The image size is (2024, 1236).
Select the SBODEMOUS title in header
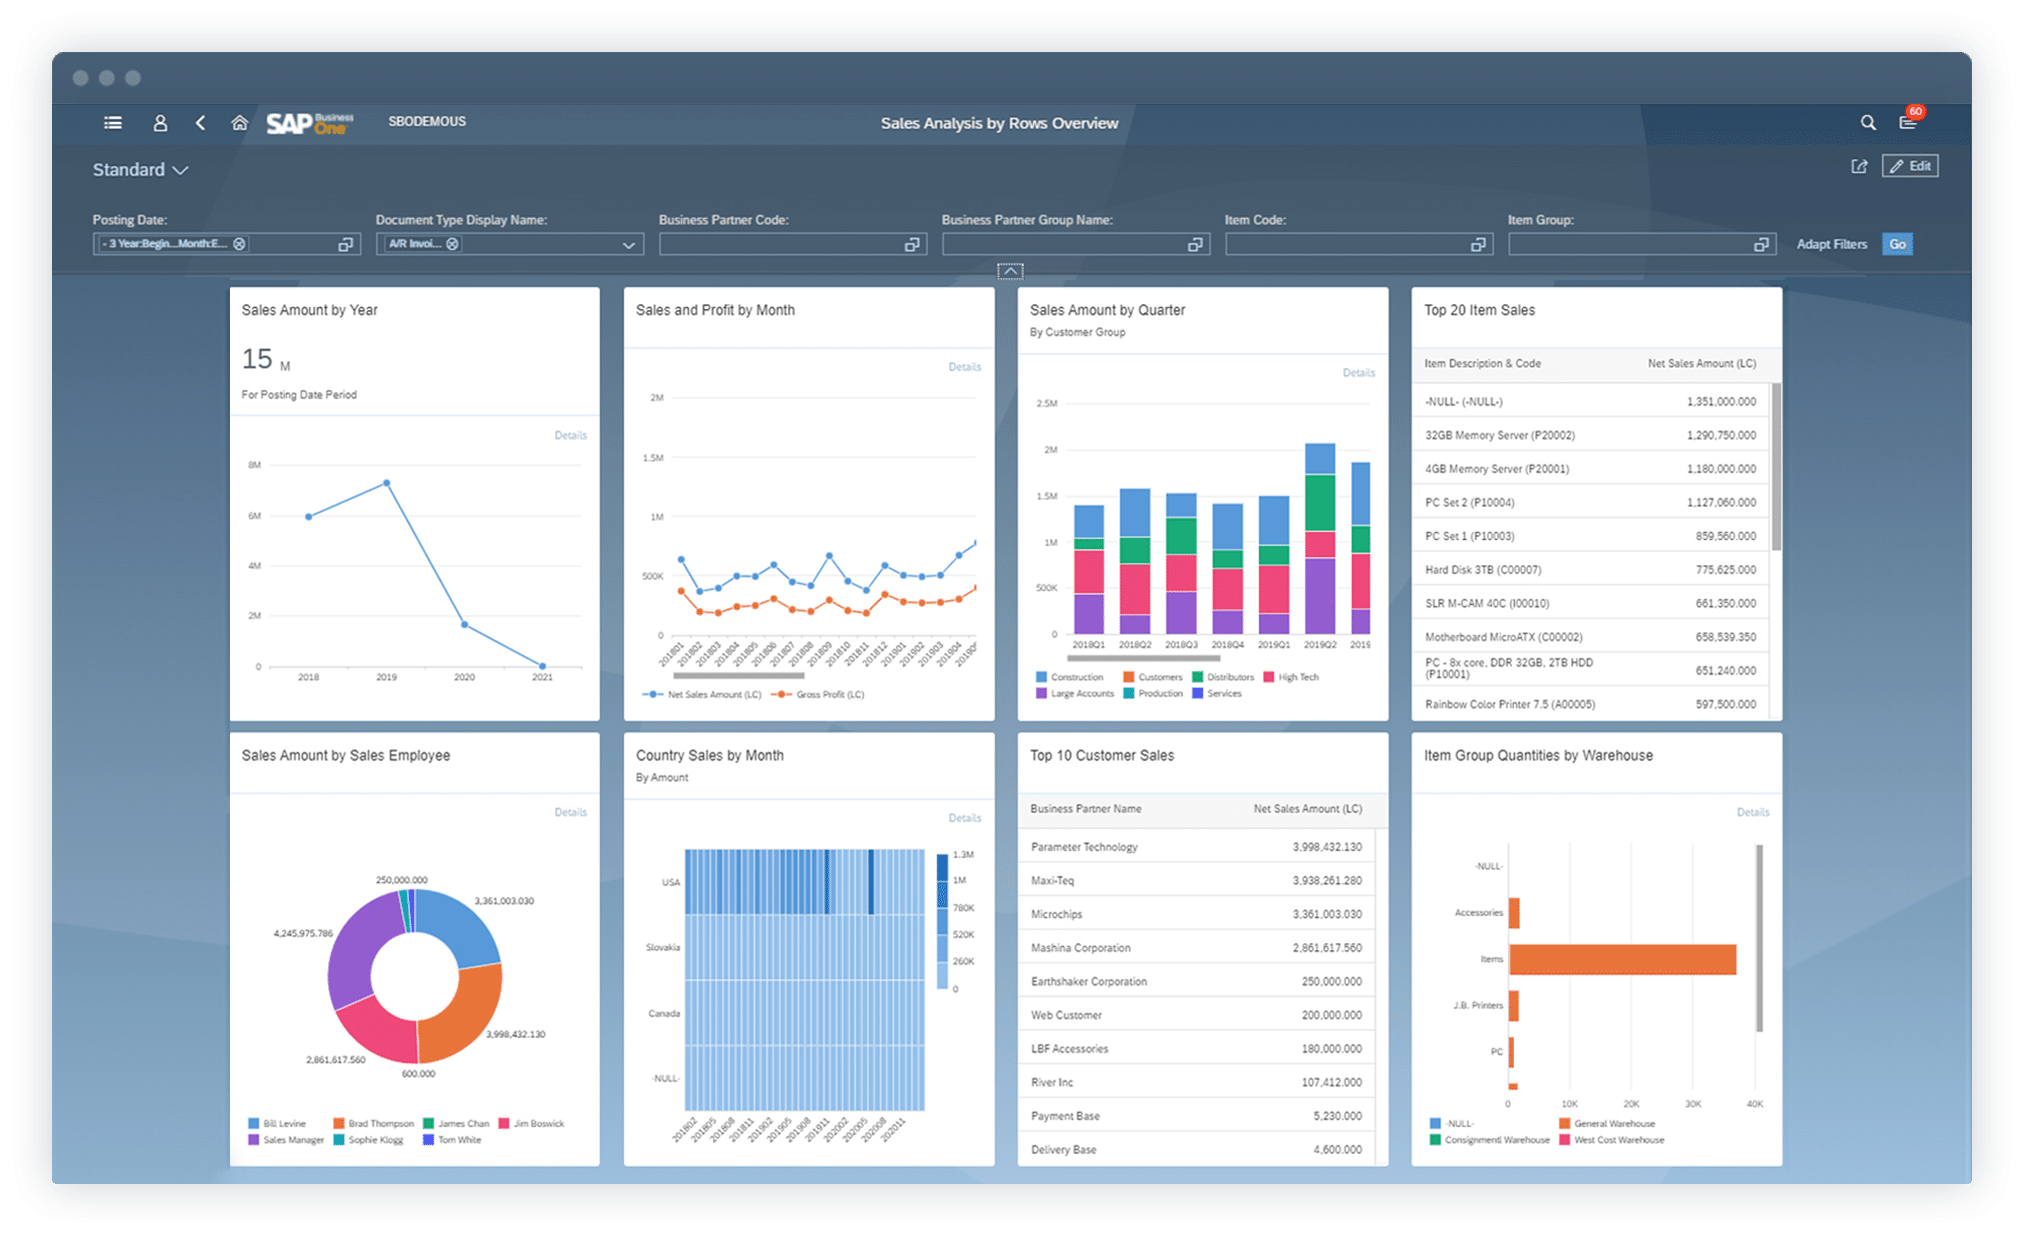click(x=426, y=121)
